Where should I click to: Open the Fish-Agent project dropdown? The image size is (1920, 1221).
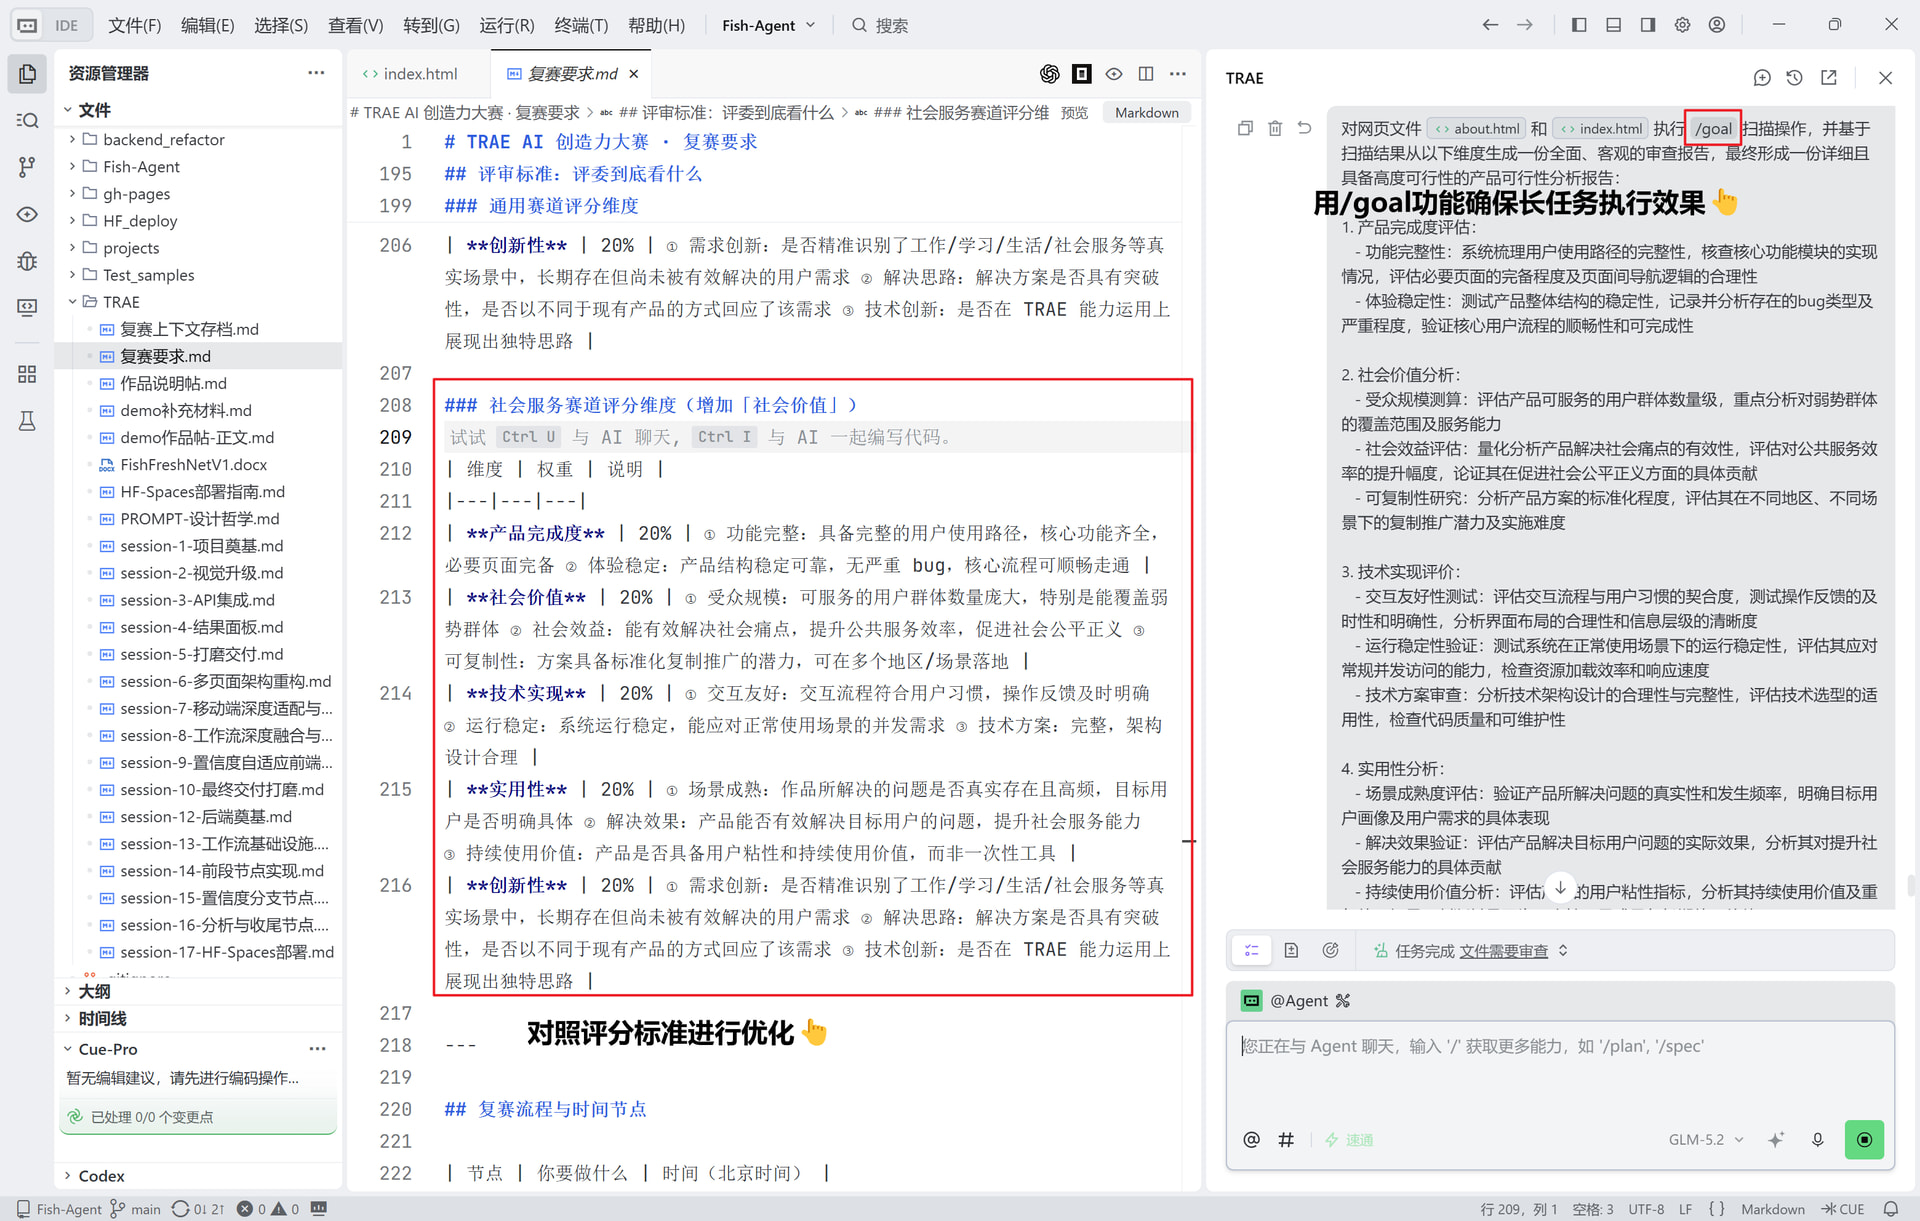(768, 25)
